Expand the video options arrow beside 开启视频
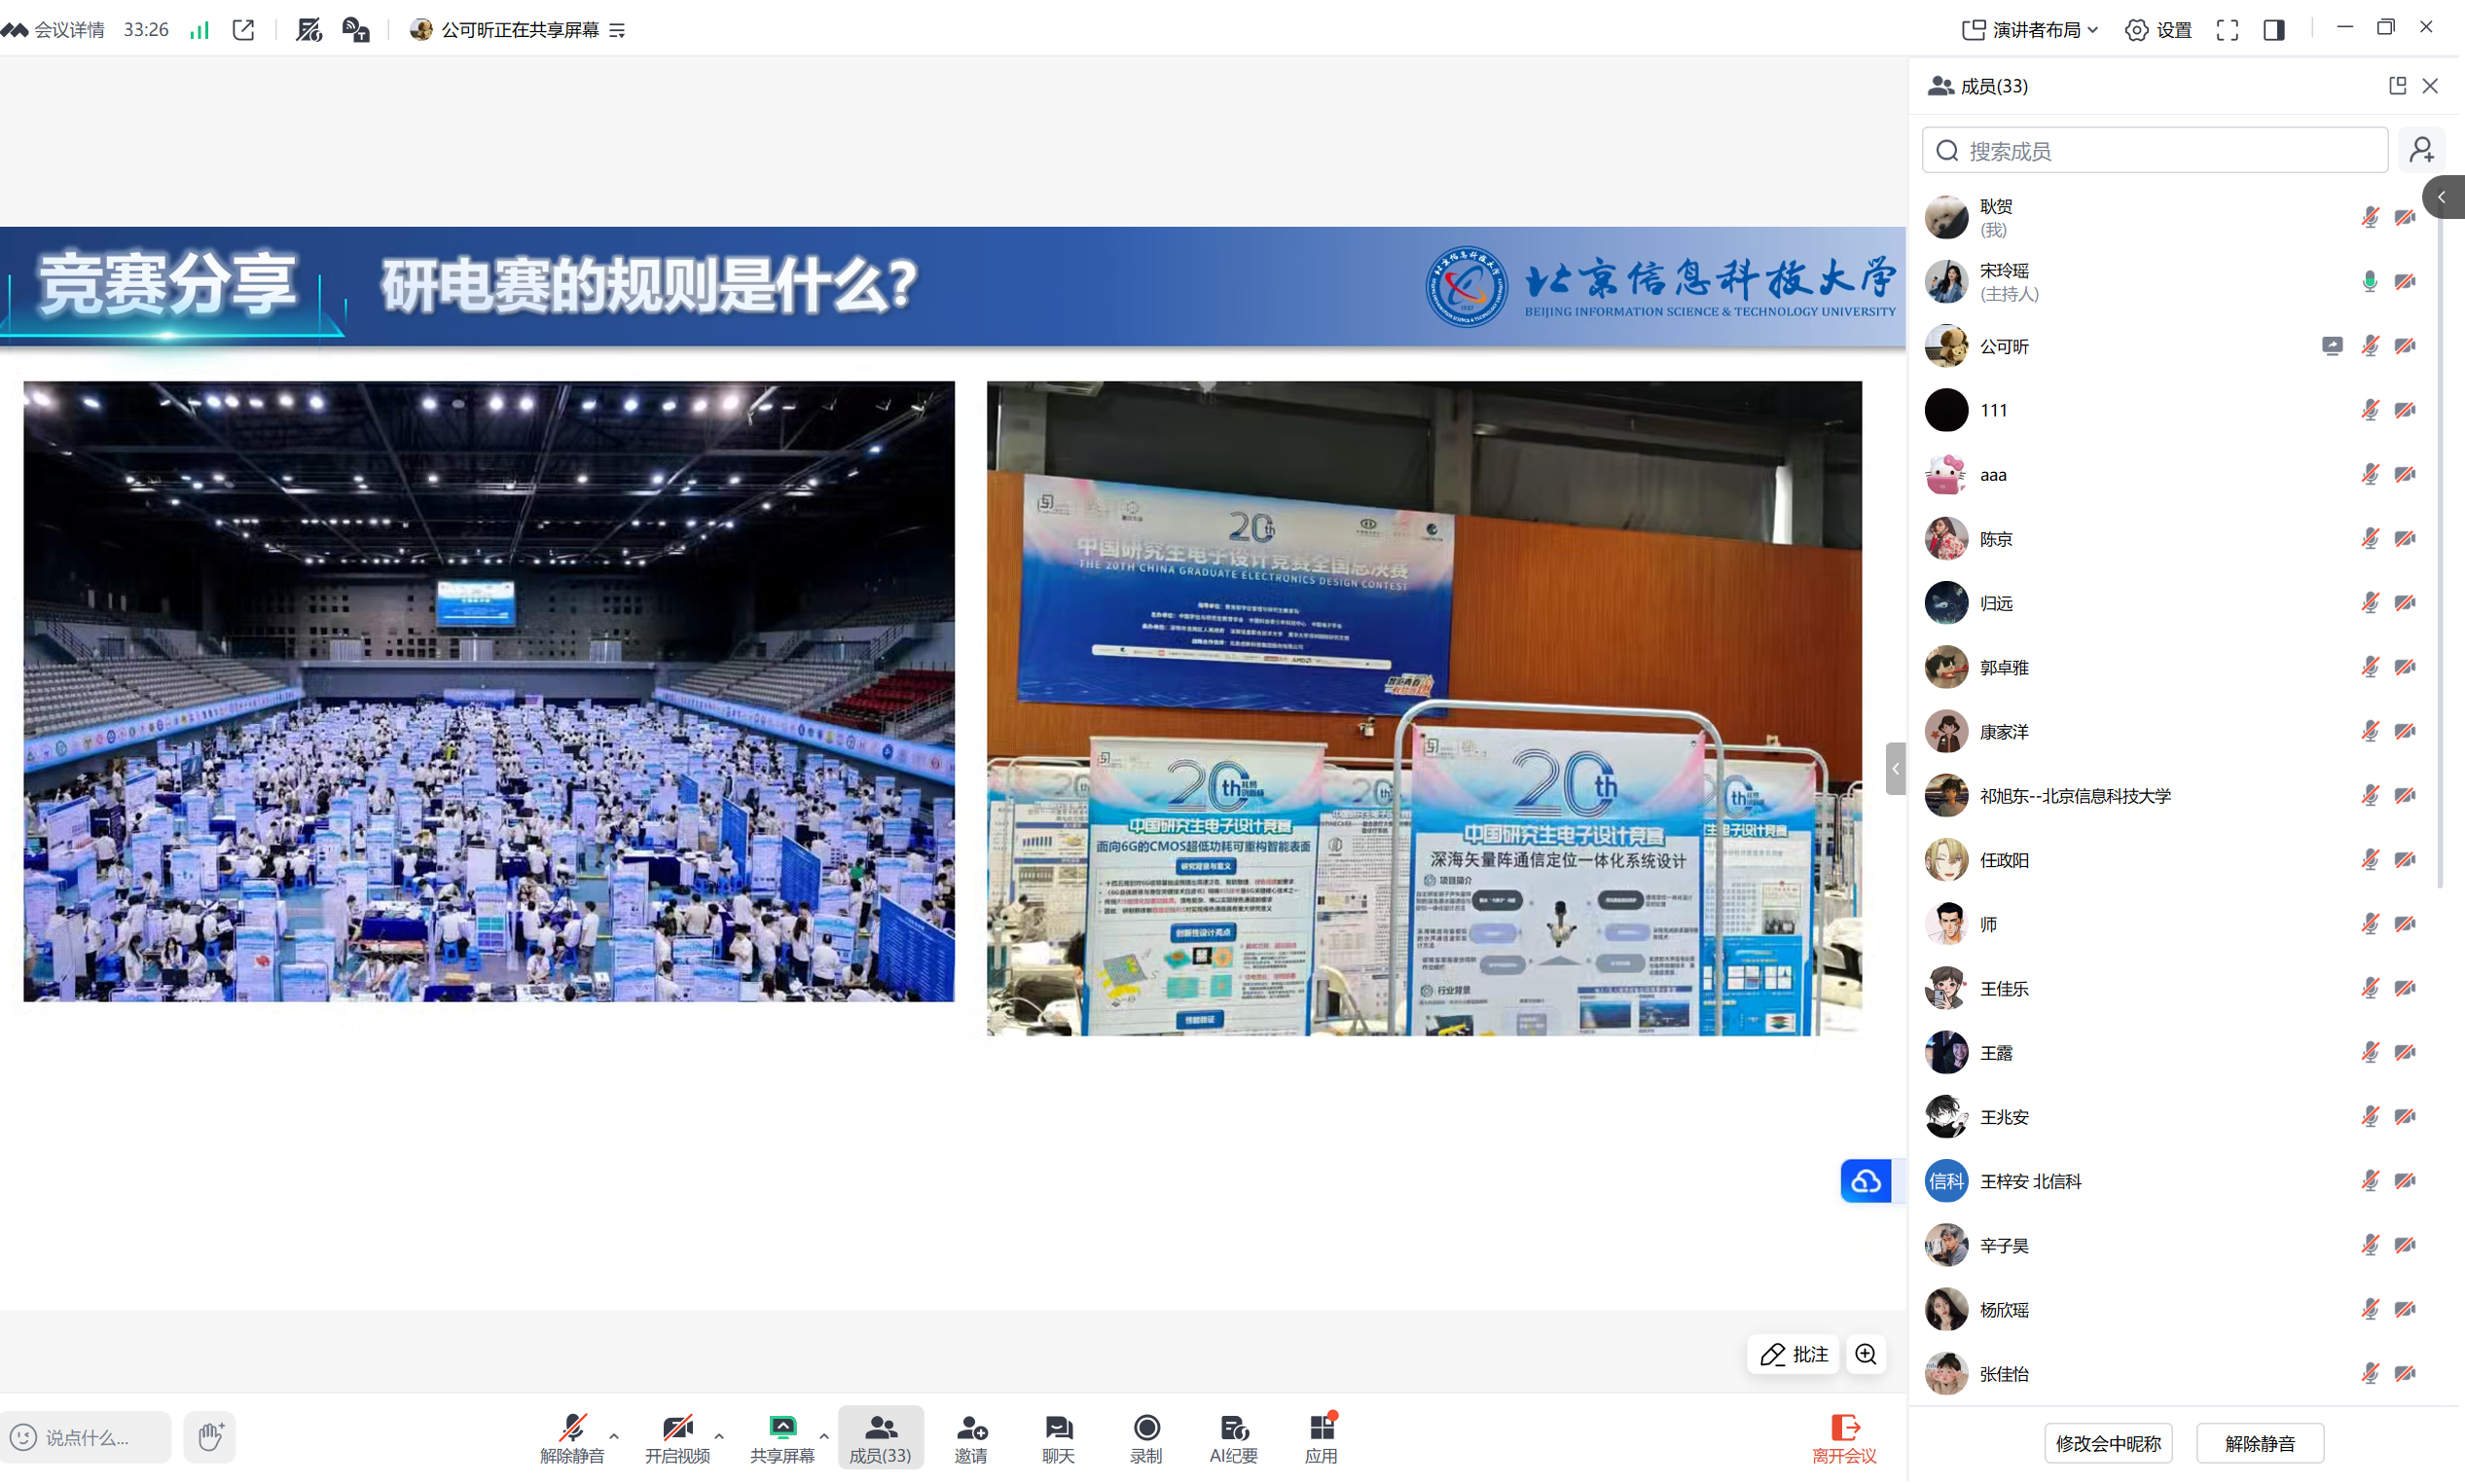Viewport: 2465px width, 1484px height. [x=719, y=1437]
